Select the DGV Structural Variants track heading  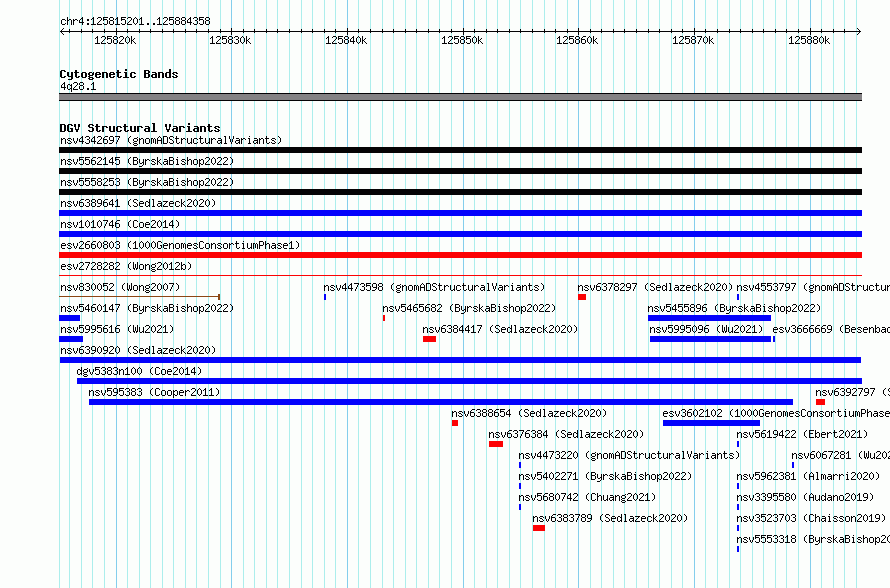point(140,128)
